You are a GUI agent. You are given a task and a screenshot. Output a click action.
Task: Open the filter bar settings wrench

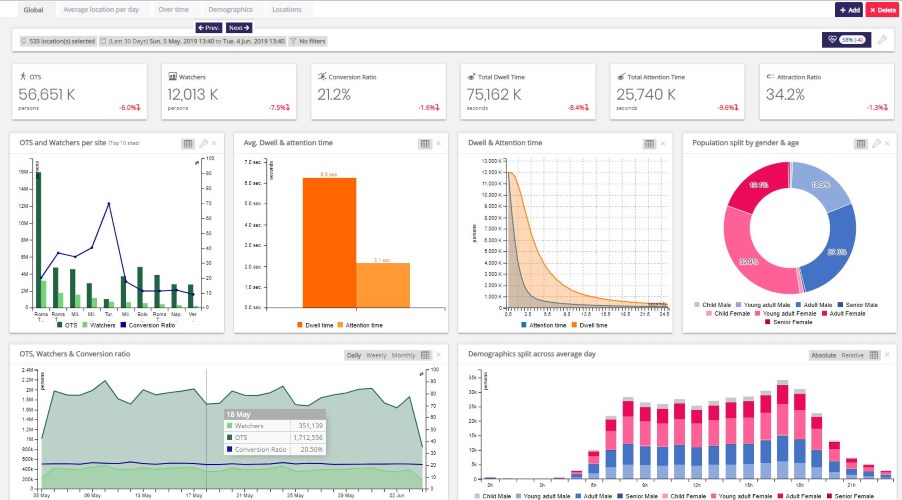tap(880, 40)
